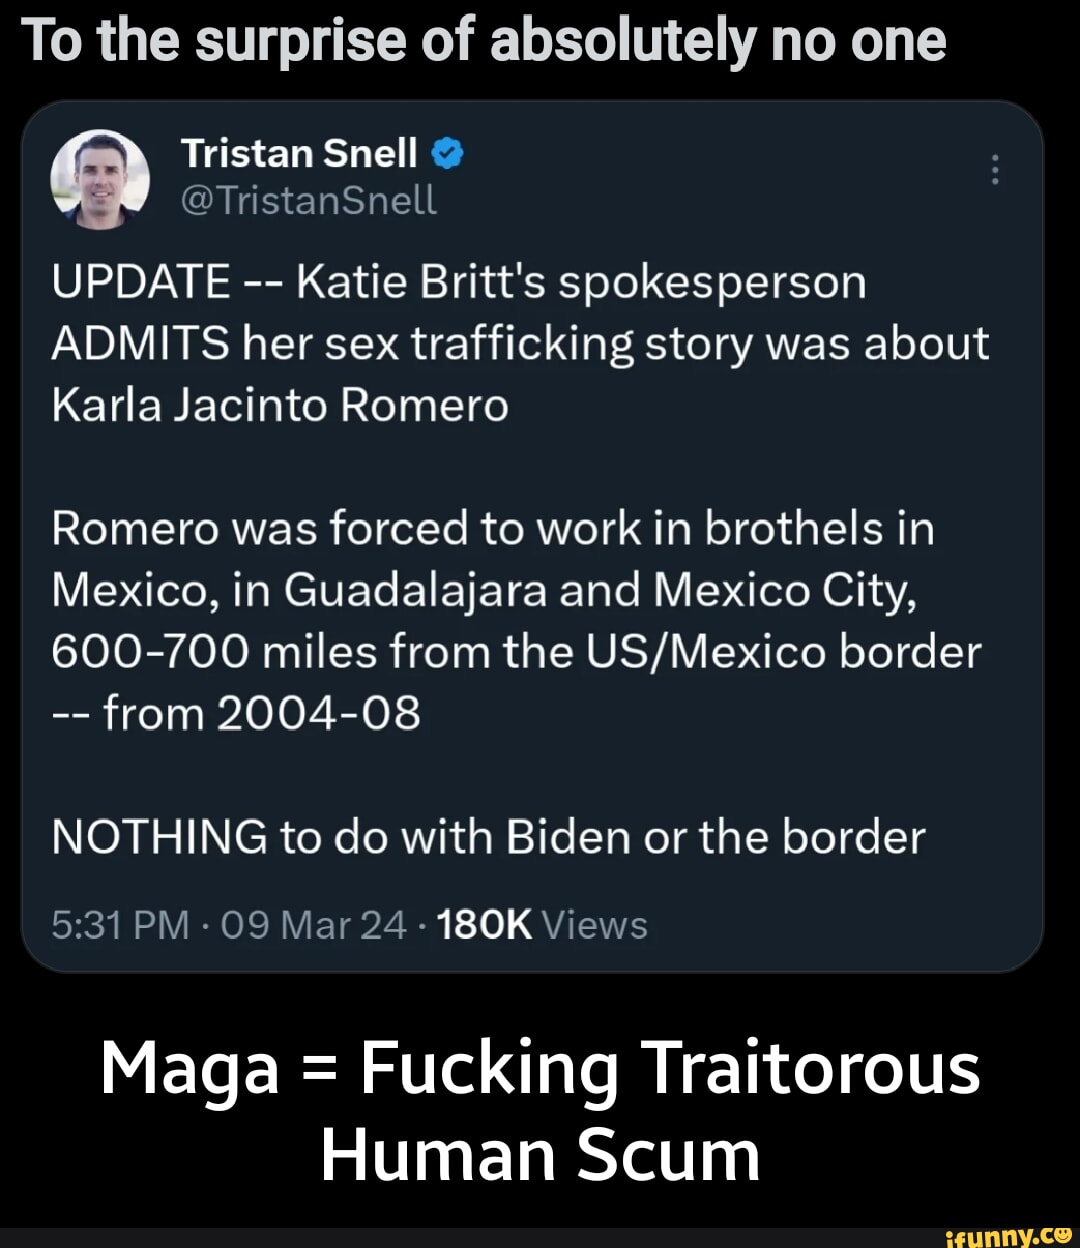This screenshot has height=1248, width=1080.
Task: Click the '-- from 2004-08' line
Action: pyautogui.click(x=235, y=714)
